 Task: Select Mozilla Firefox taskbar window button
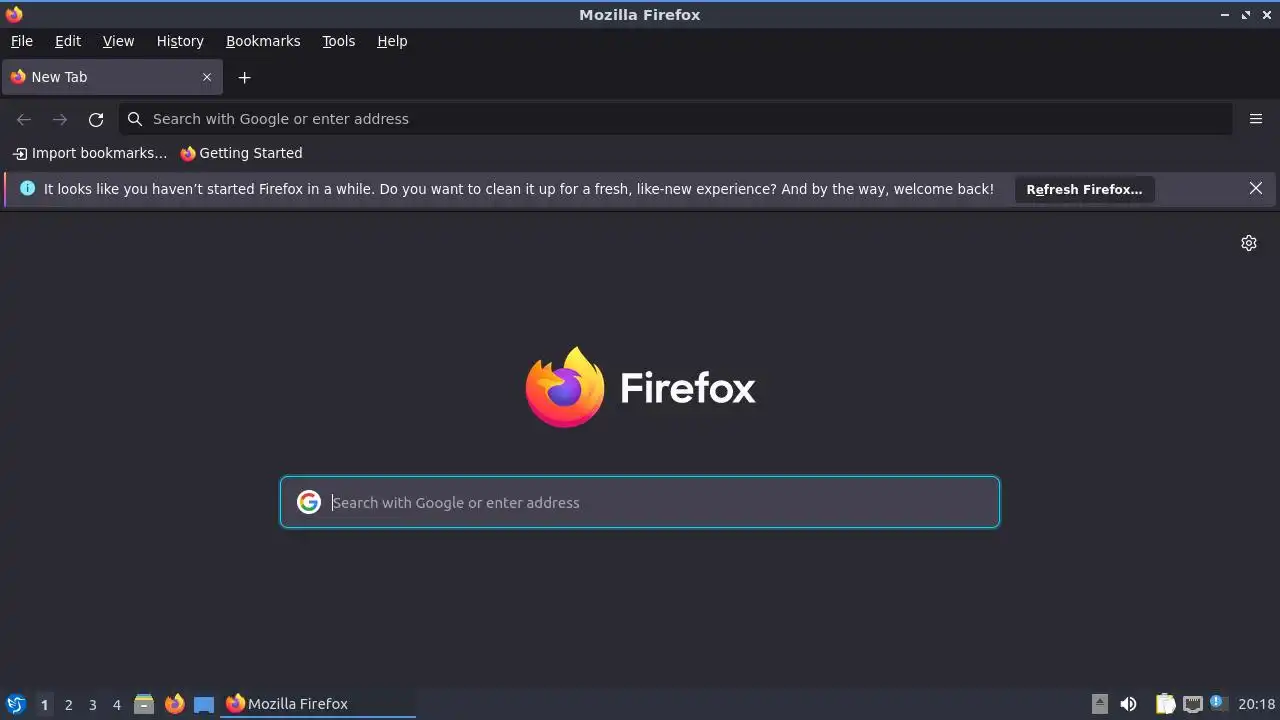[x=318, y=704]
